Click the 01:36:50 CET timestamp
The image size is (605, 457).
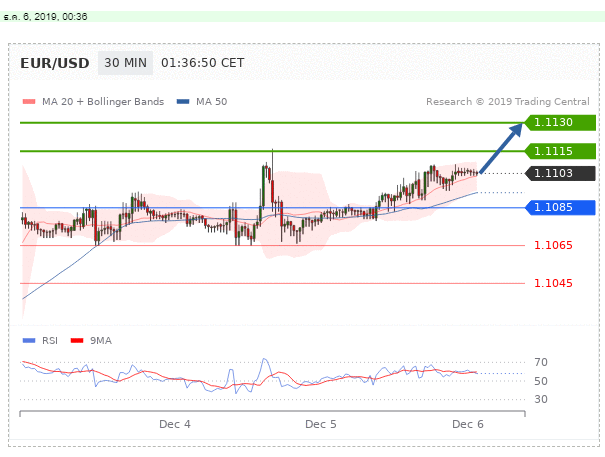tap(203, 63)
